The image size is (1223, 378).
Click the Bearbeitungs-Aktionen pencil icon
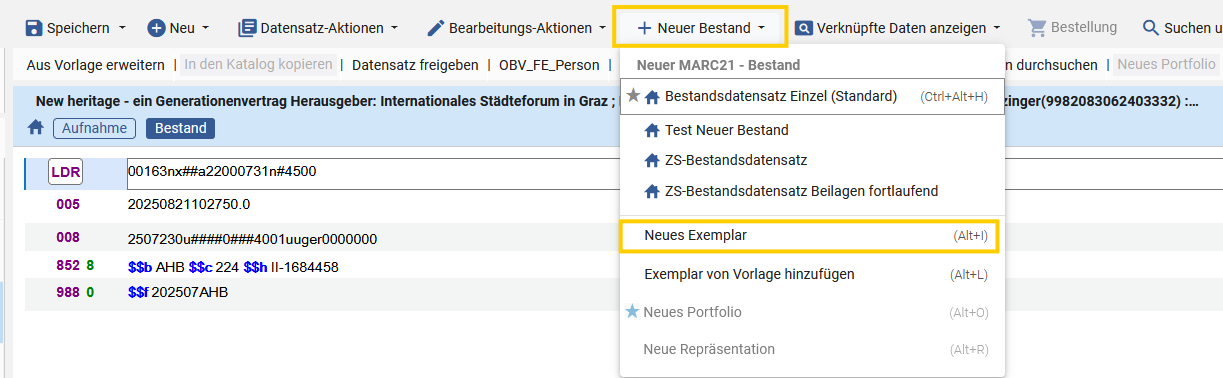(435, 28)
